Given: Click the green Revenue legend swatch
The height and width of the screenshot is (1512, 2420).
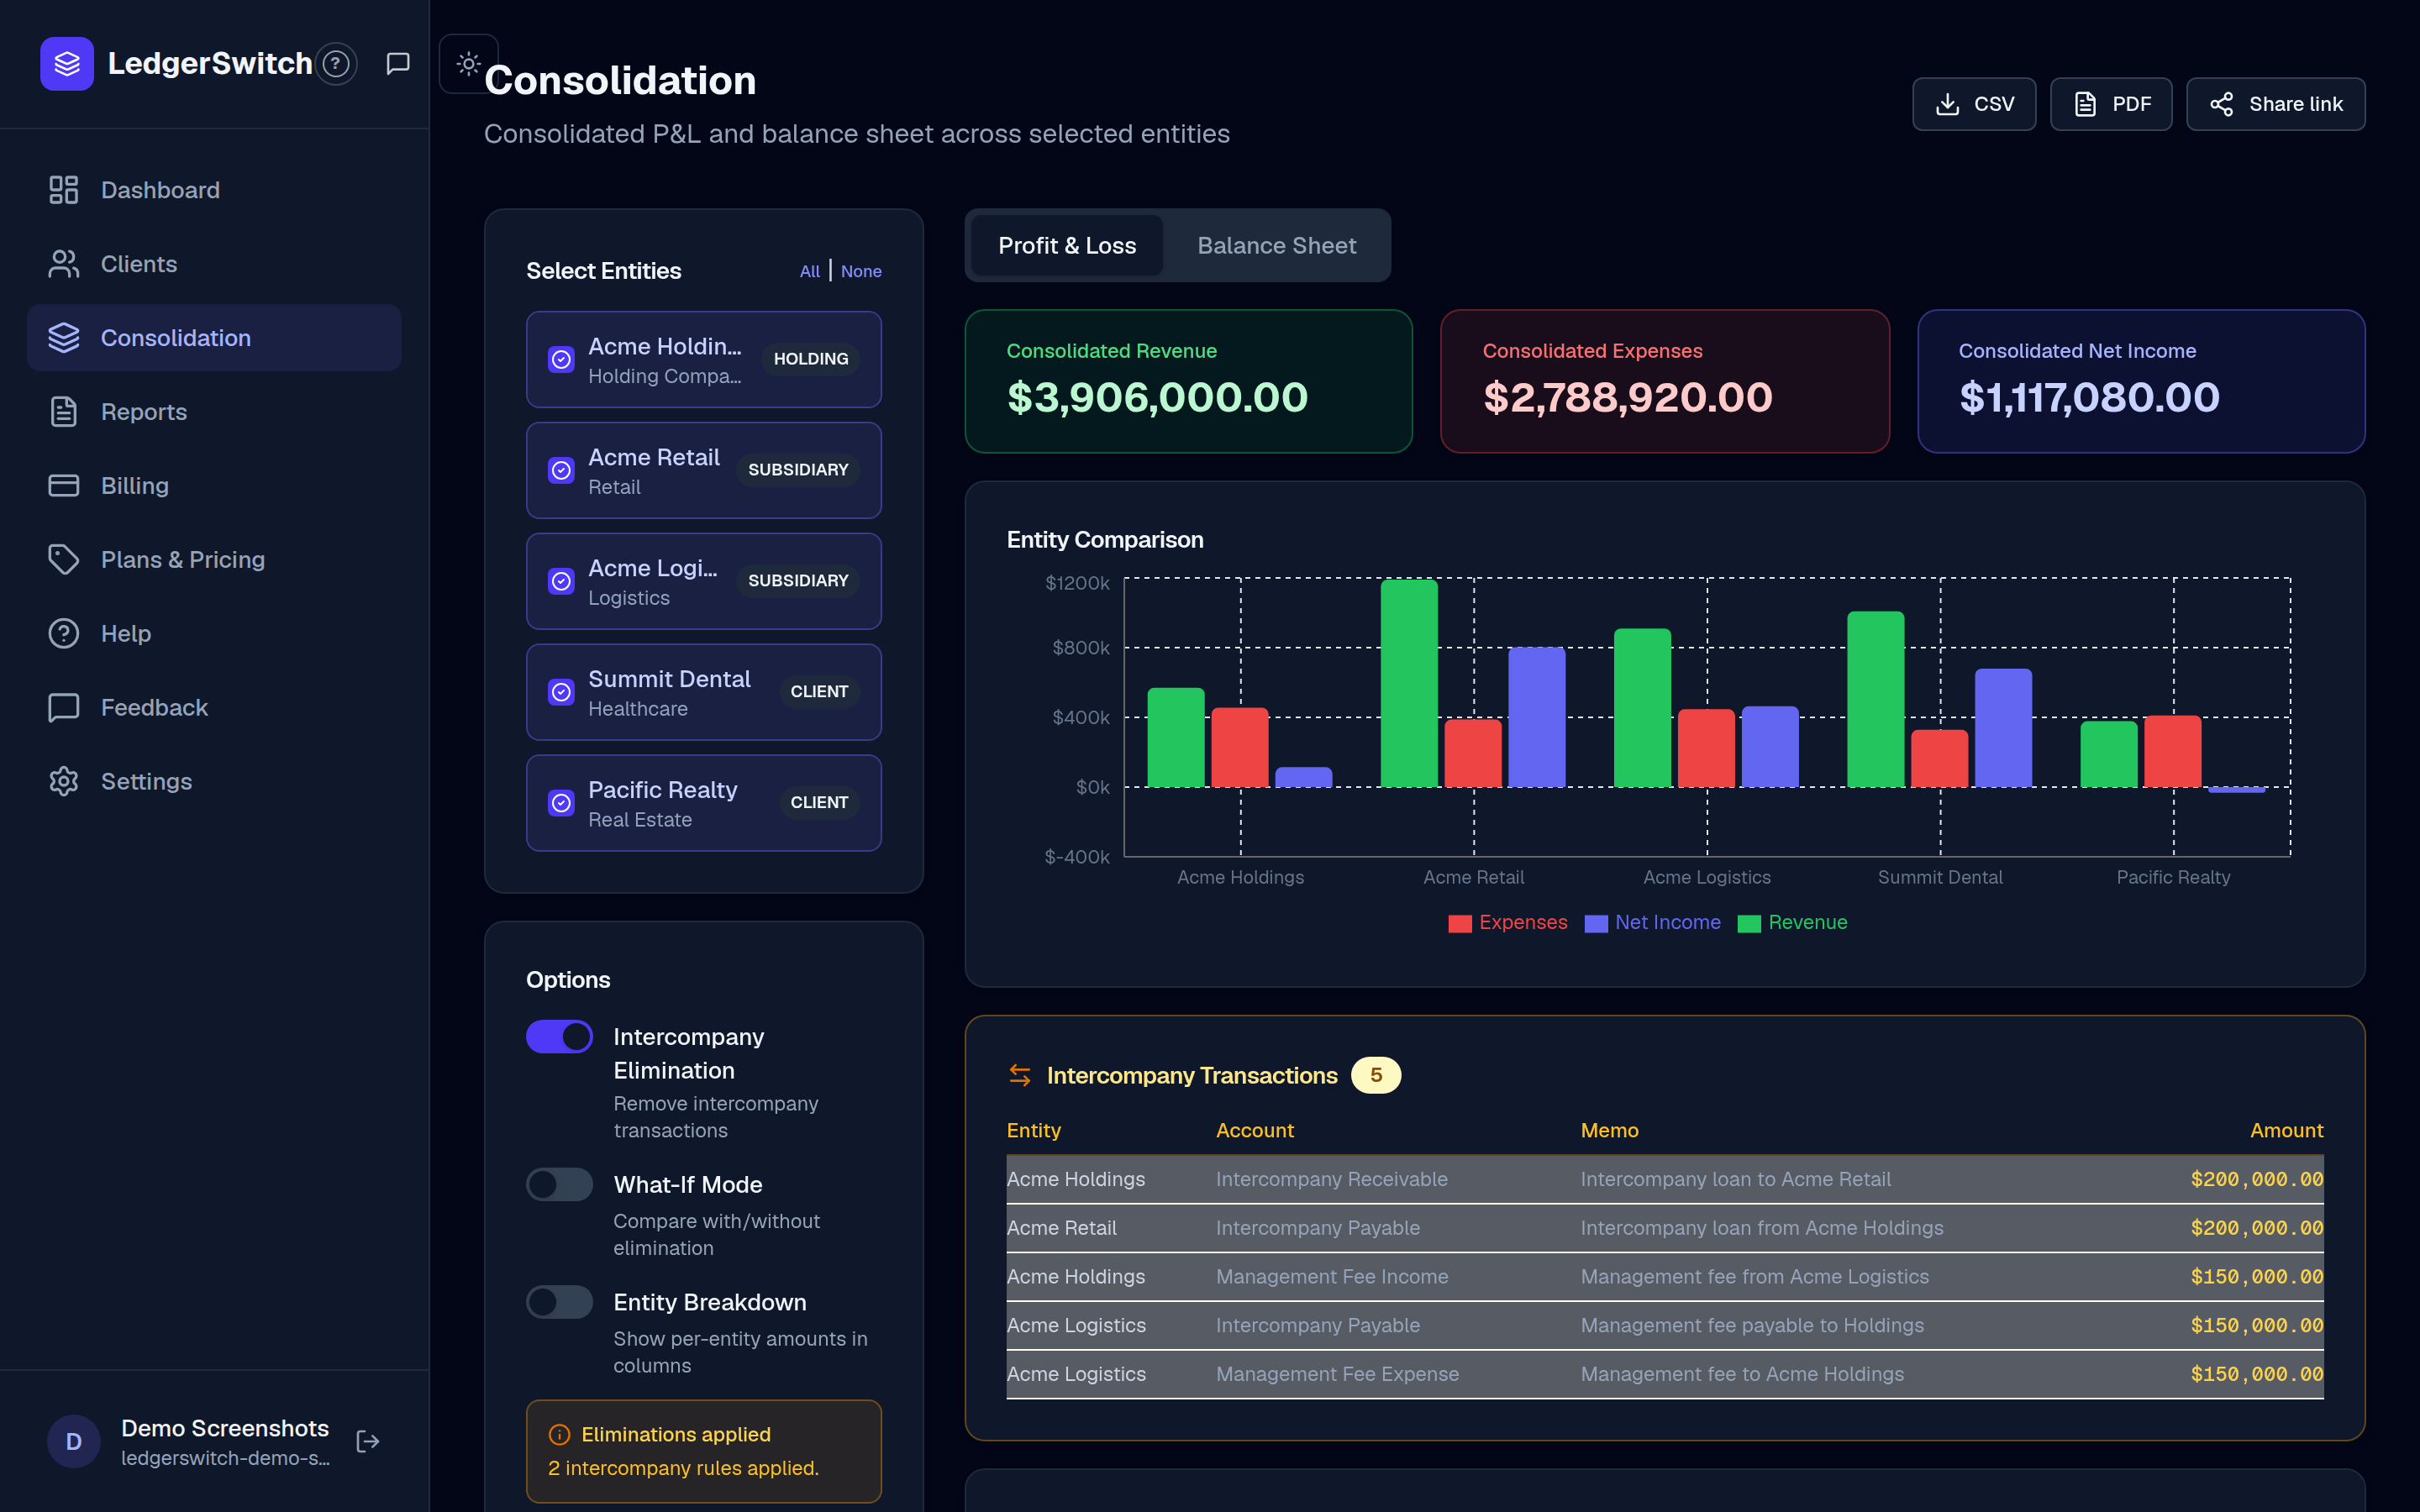Looking at the screenshot, I should coord(1749,923).
